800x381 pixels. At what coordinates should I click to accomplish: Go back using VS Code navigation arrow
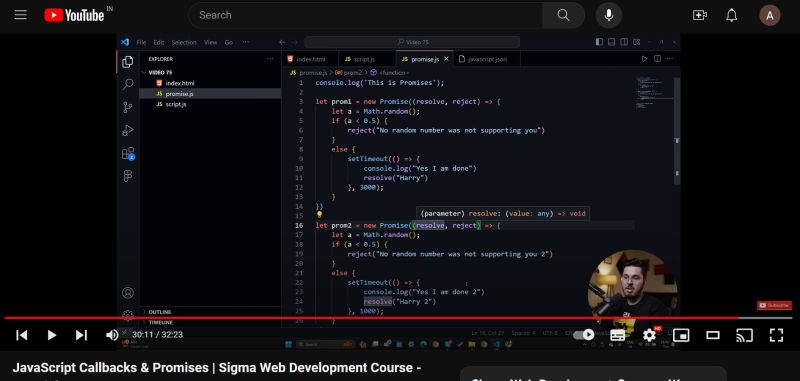coord(282,42)
